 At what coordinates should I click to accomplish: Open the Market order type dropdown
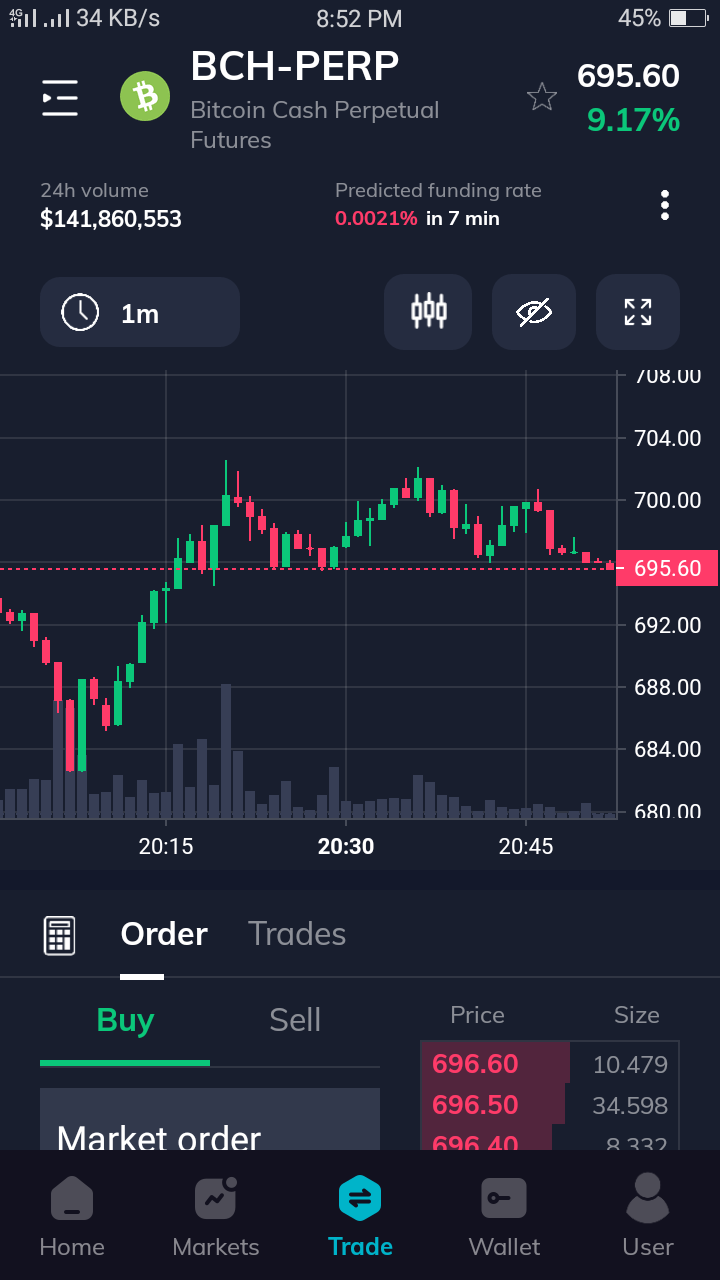coord(210,1120)
